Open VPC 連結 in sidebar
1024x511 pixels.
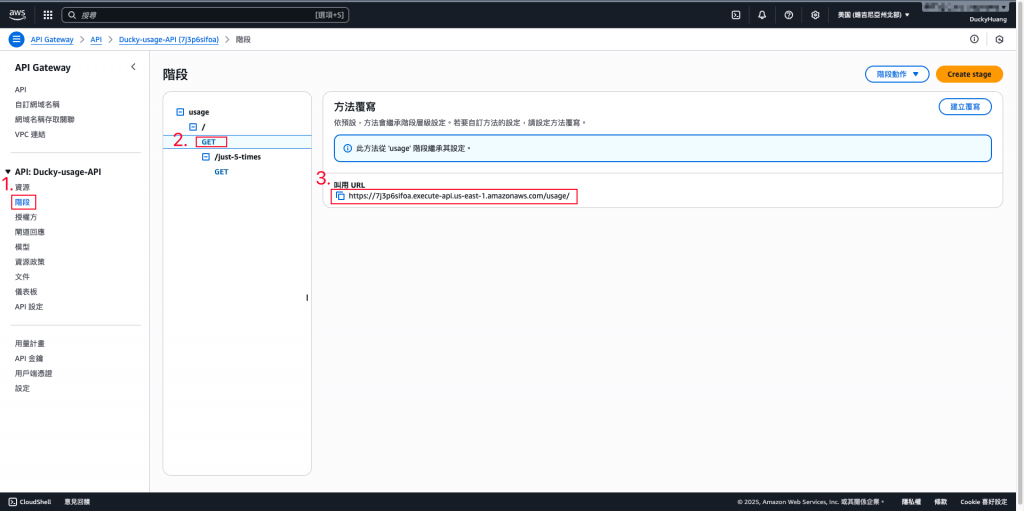[x=30, y=135]
